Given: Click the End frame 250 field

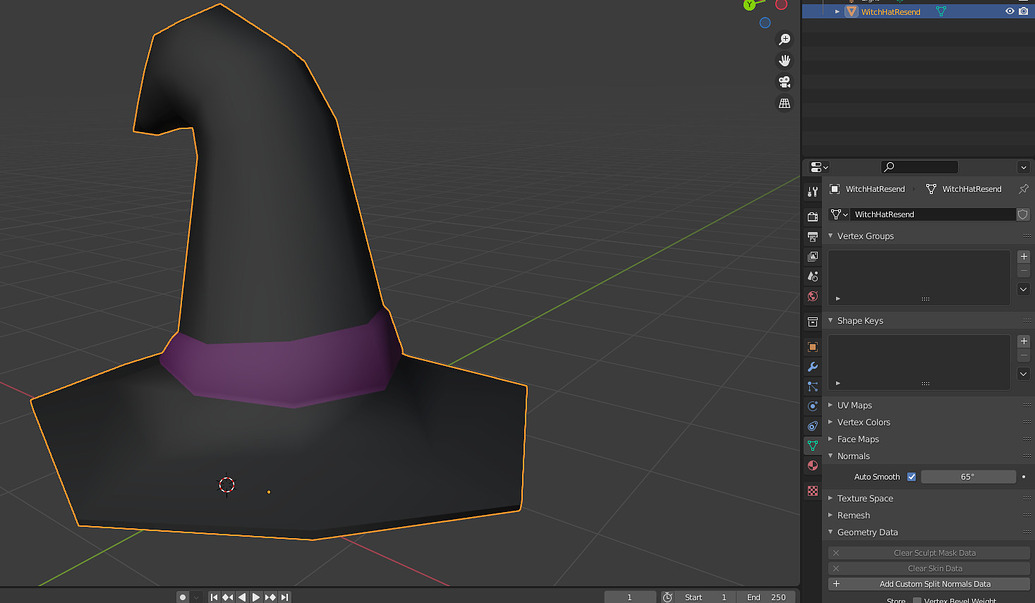Looking at the screenshot, I should coord(766,597).
